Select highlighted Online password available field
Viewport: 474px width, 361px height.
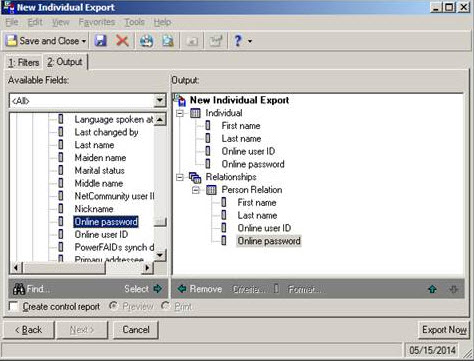106,222
